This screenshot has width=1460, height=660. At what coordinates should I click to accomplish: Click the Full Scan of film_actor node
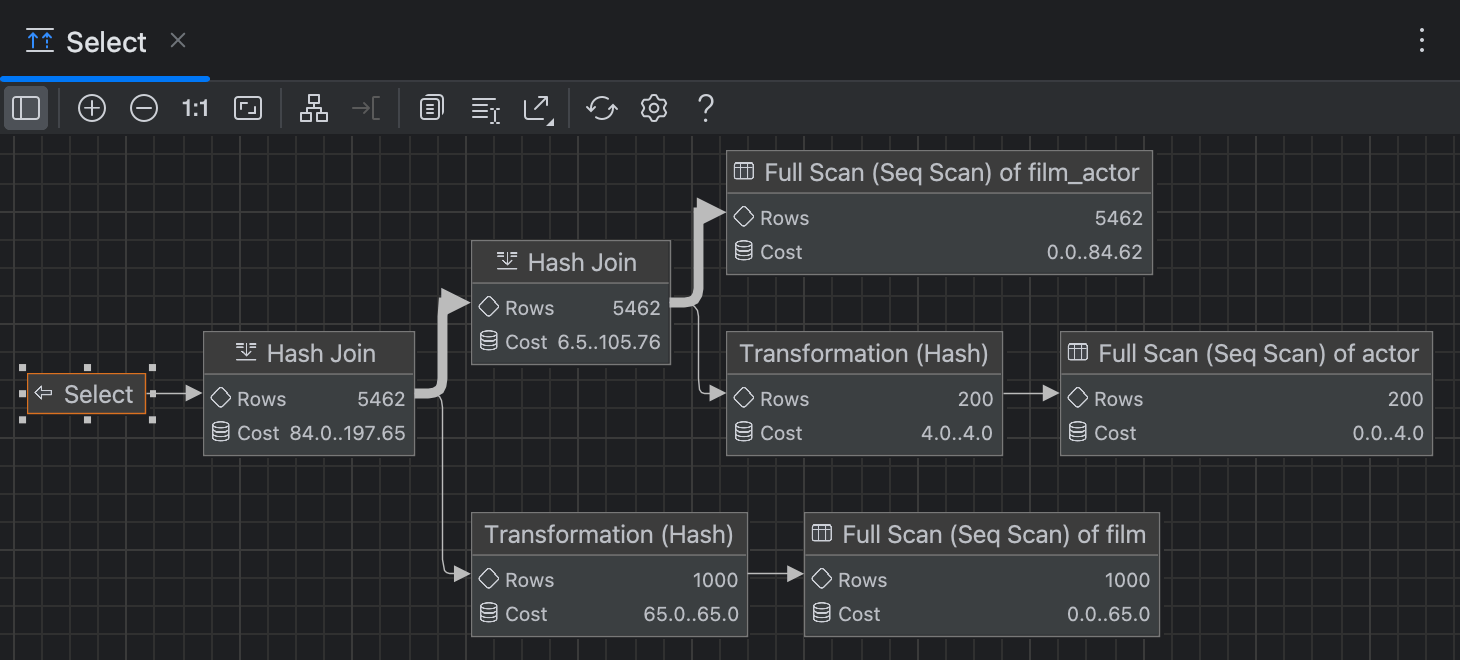(x=939, y=212)
